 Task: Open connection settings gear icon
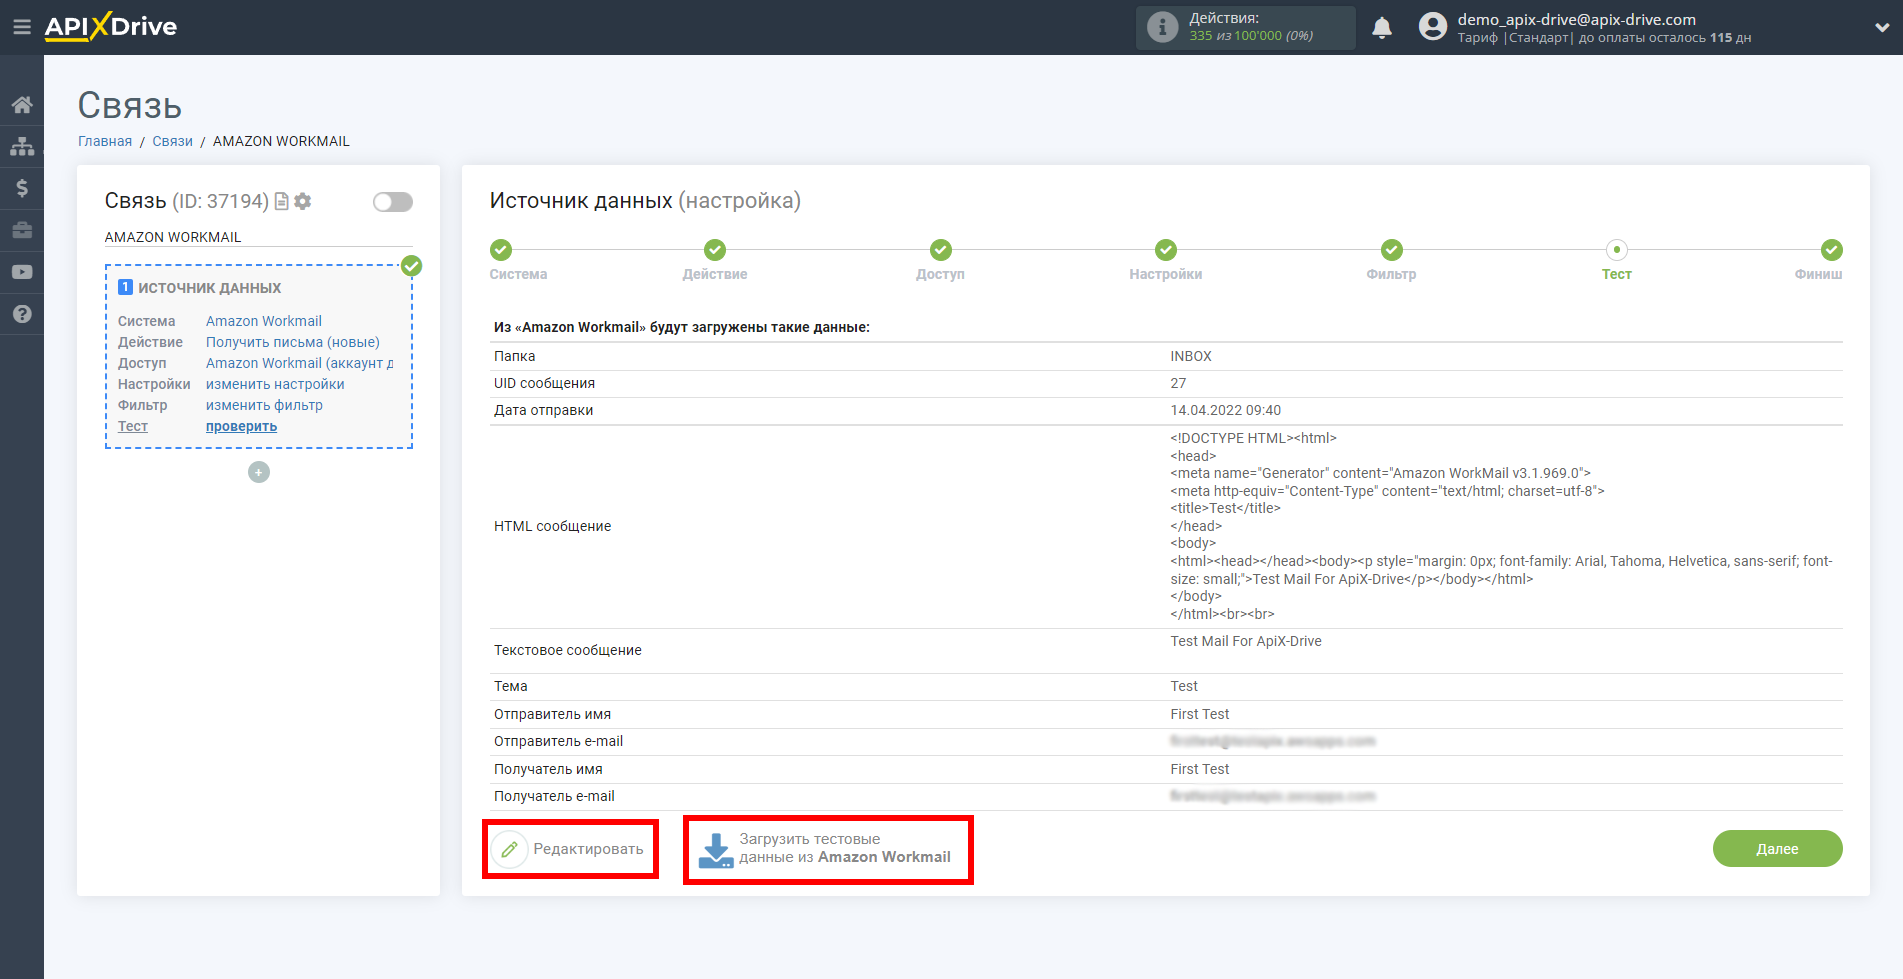click(x=303, y=201)
